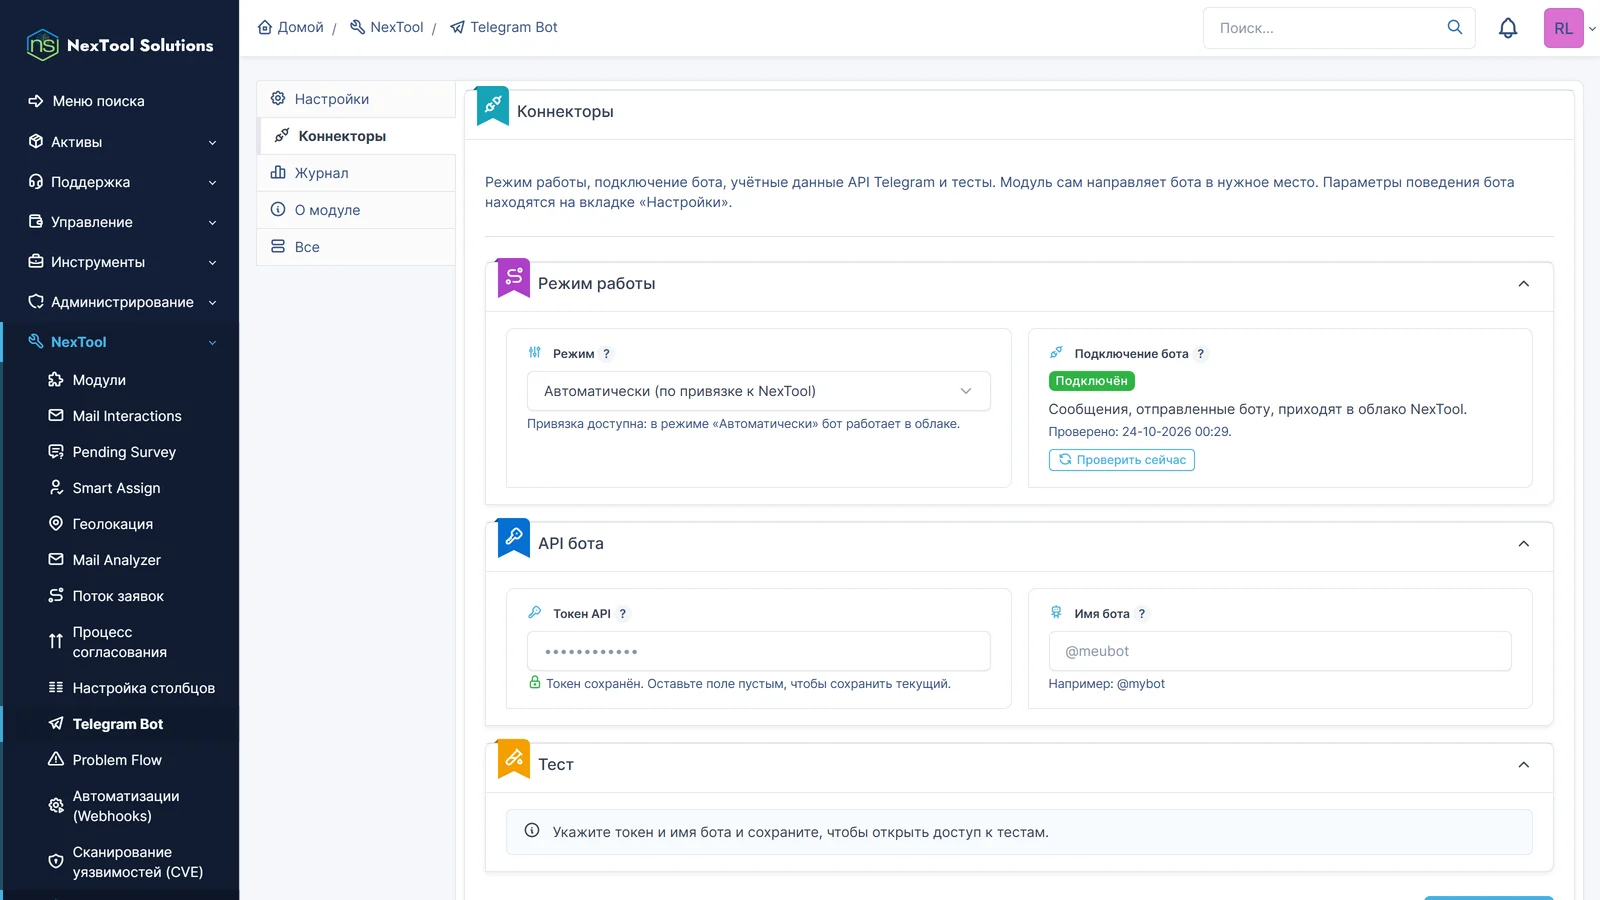Open Модули in sidebar
1600x900 pixels.
tap(120, 380)
